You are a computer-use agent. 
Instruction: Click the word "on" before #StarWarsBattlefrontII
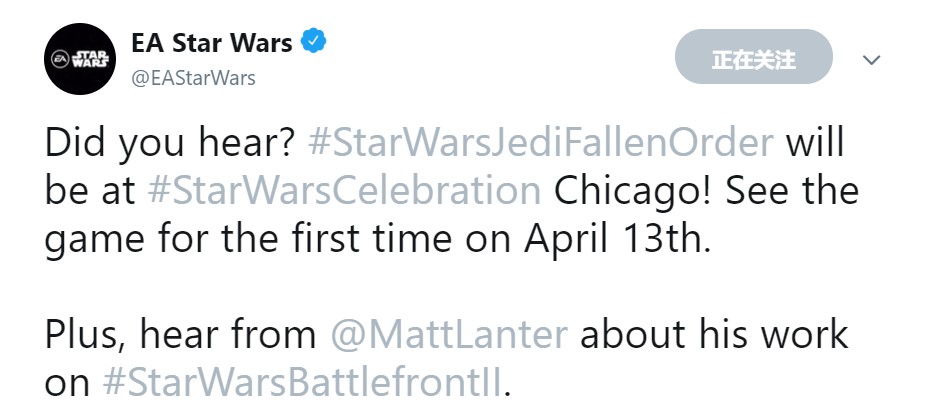(68, 381)
